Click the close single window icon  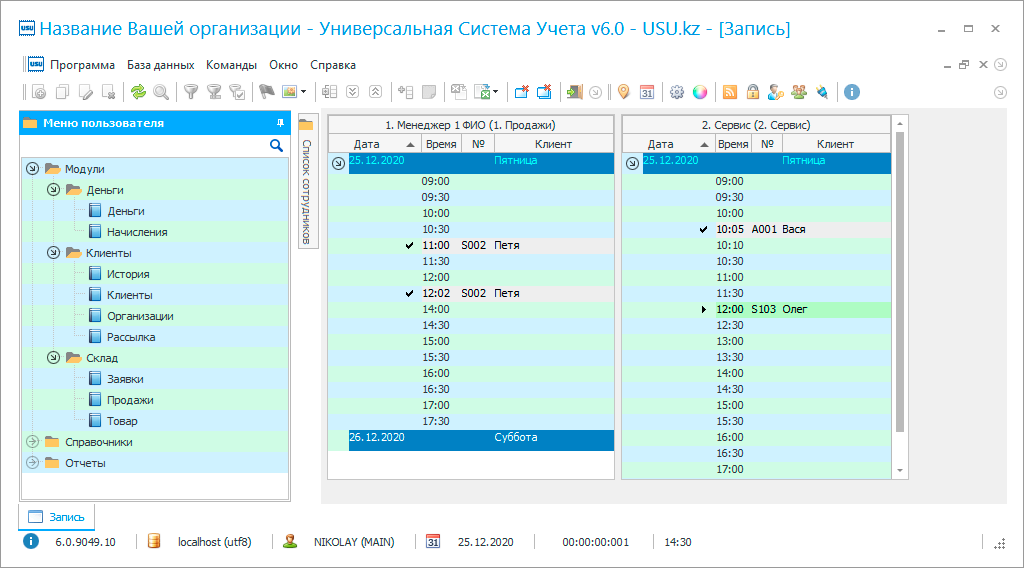[x=521, y=92]
